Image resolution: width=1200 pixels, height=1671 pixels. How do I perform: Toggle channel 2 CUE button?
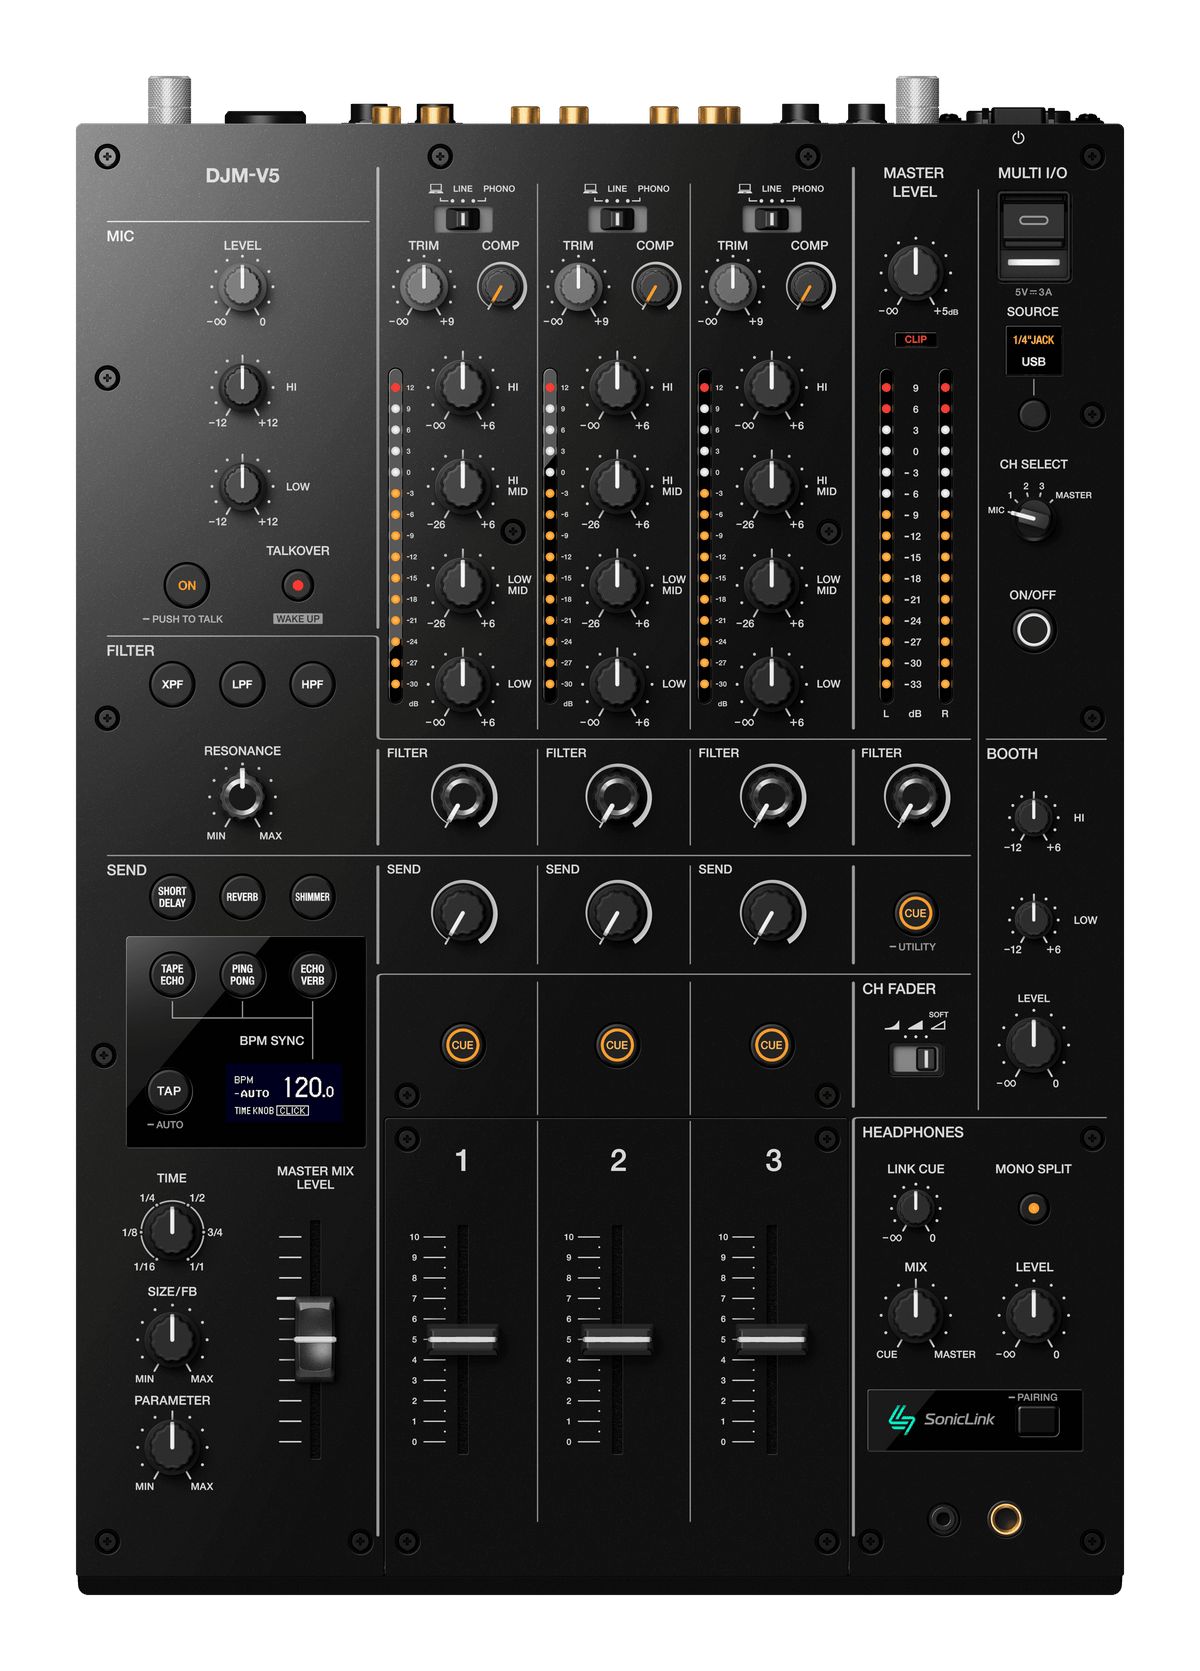[617, 1045]
